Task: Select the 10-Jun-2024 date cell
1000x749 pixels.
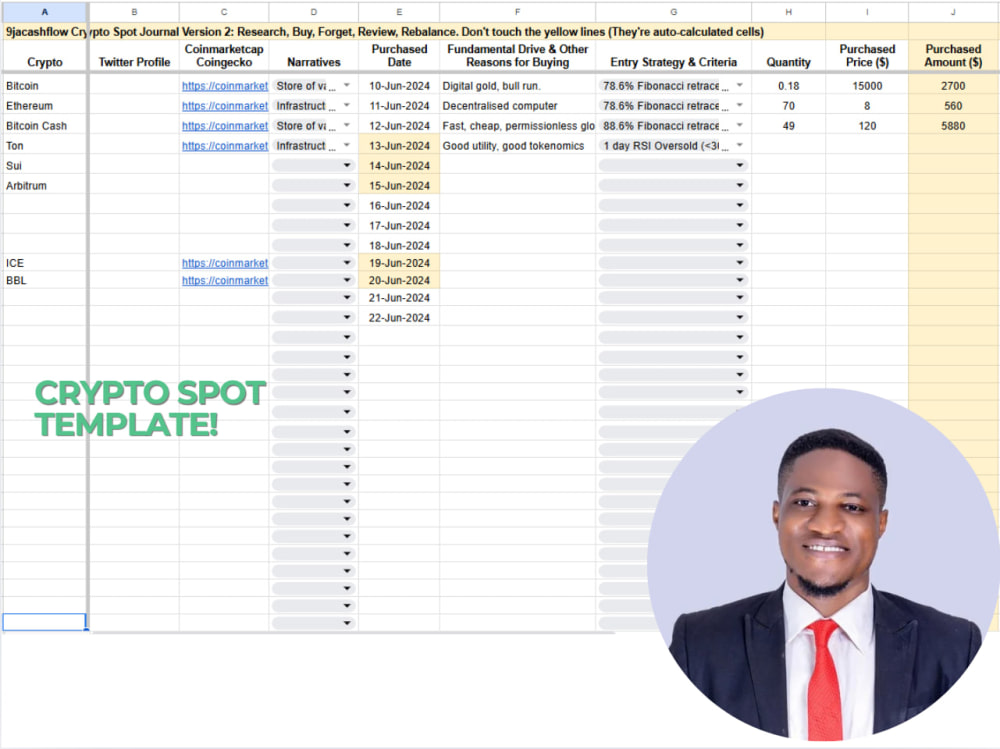Action: [399, 85]
